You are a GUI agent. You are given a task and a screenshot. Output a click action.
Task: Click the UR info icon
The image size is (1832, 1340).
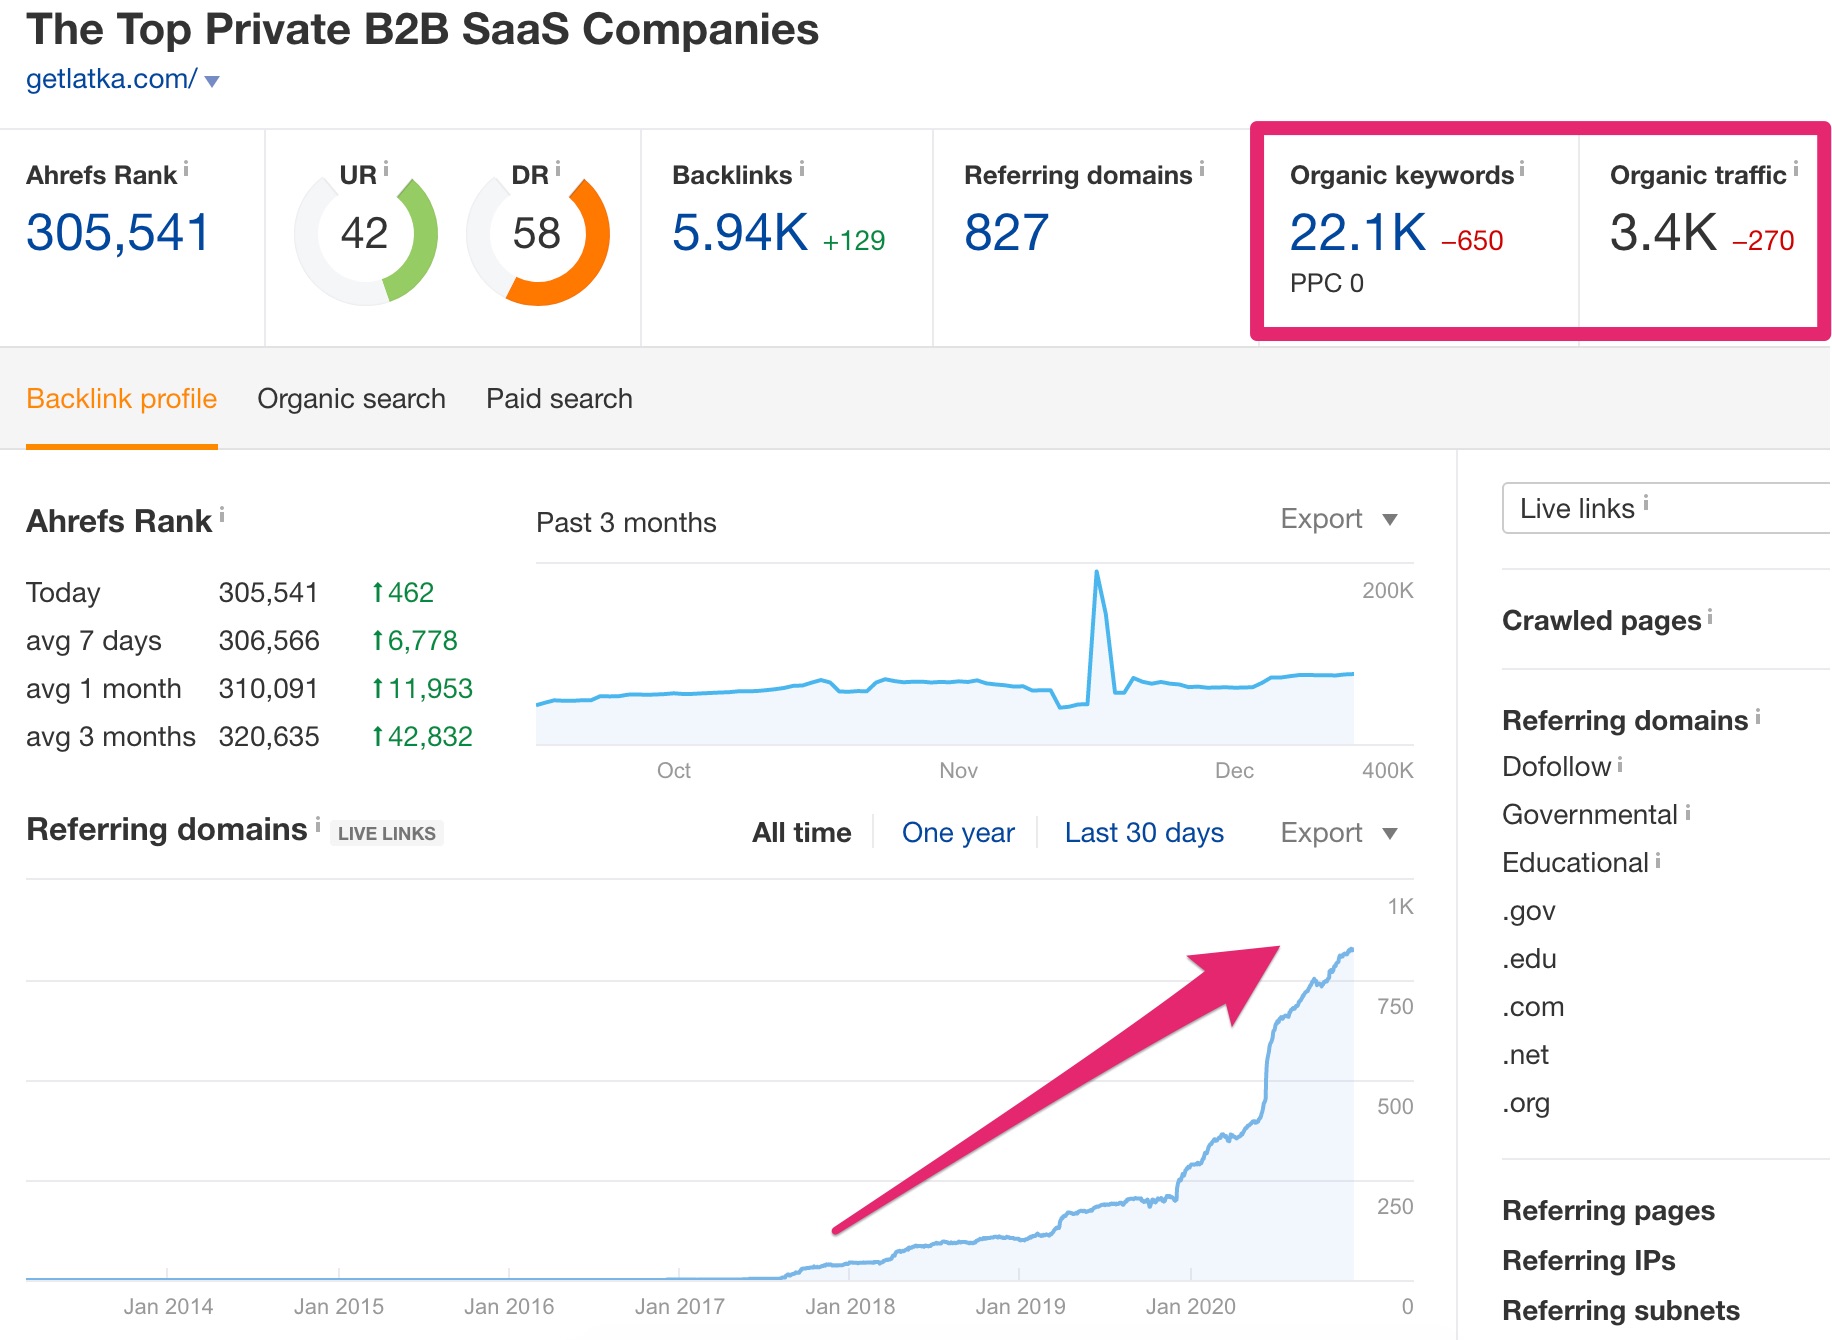point(386,170)
